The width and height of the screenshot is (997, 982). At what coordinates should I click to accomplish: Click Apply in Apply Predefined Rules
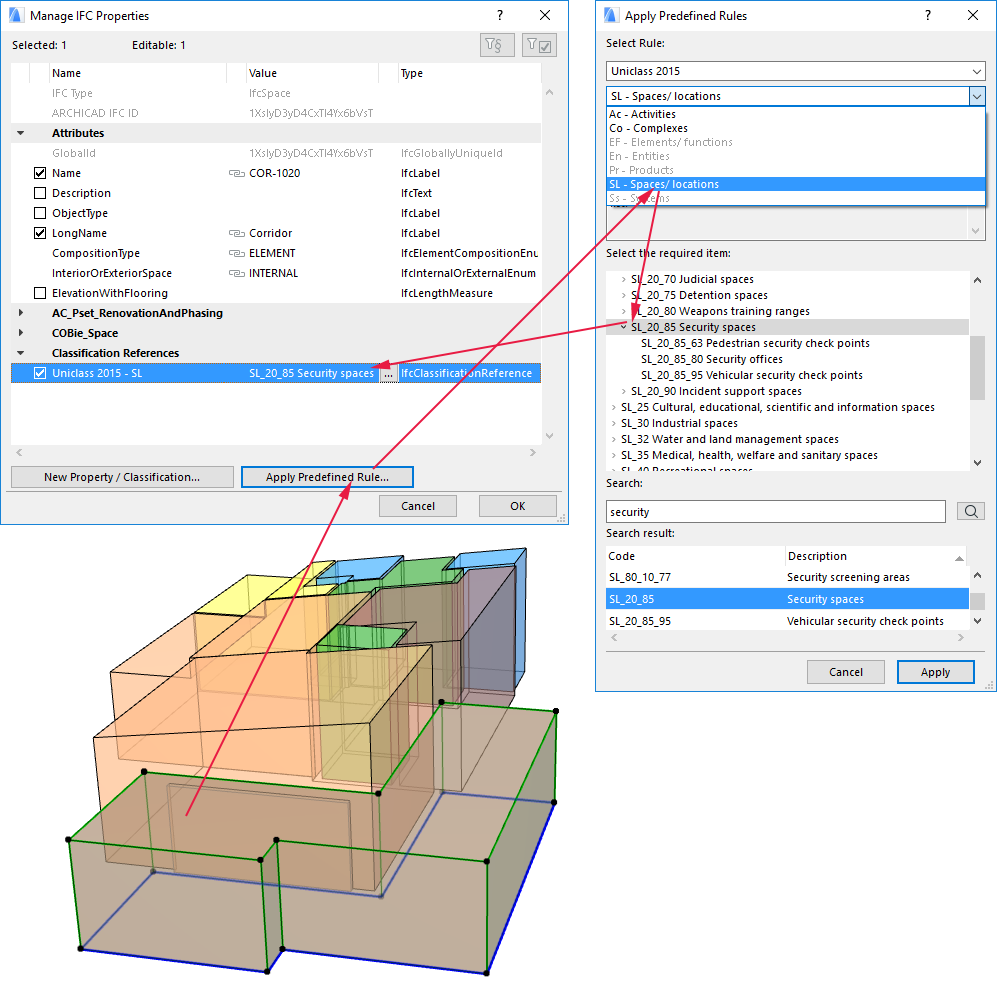[935, 672]
